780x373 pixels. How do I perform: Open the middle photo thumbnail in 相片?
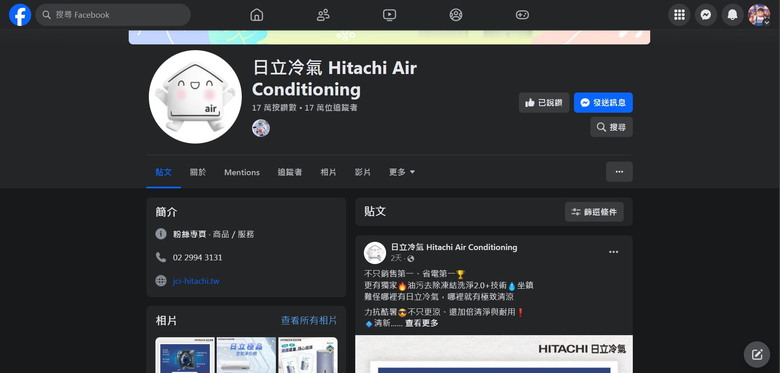(x=246, y=355)
